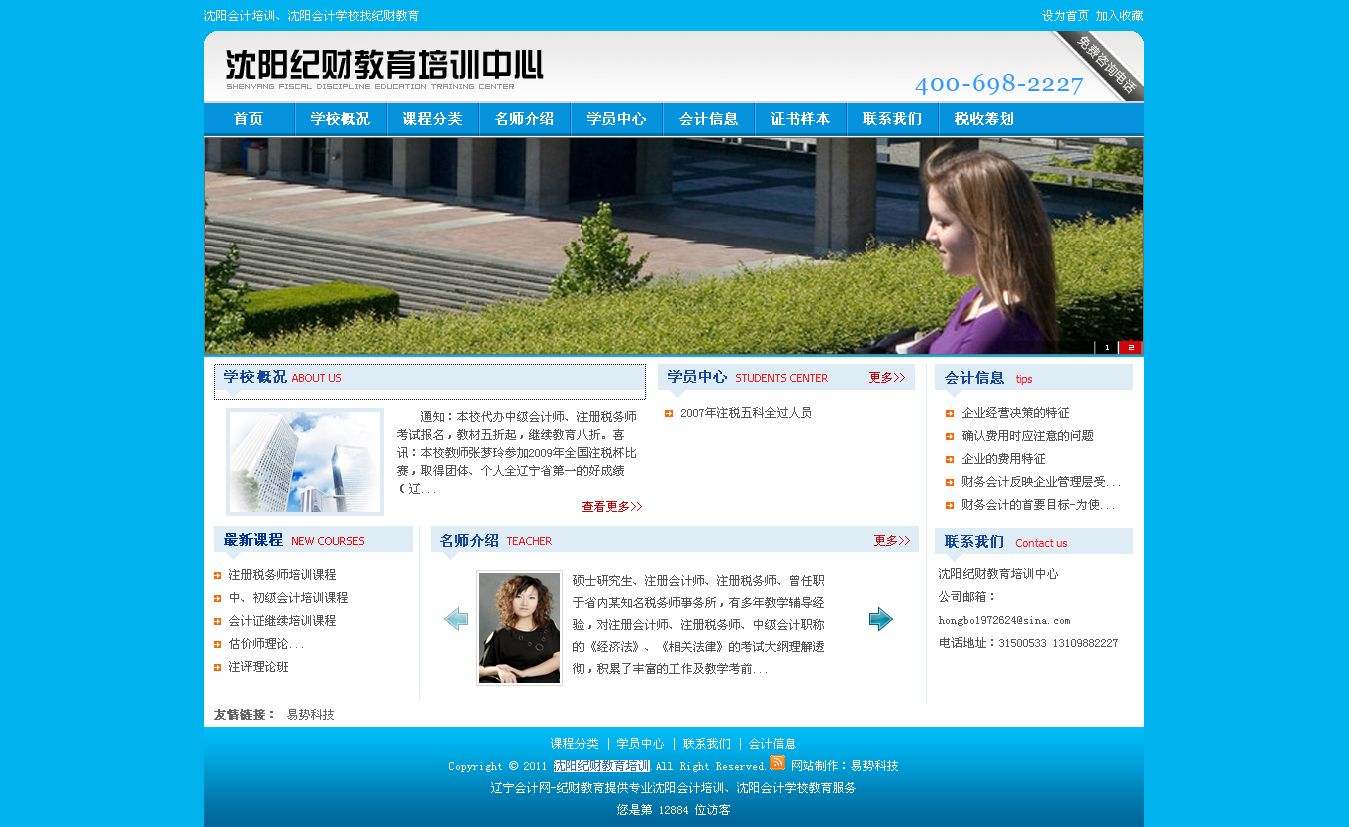Expand 更多>> in 学员中心 section
Screen dimensions: 1349x827
(x=886, y=378)
